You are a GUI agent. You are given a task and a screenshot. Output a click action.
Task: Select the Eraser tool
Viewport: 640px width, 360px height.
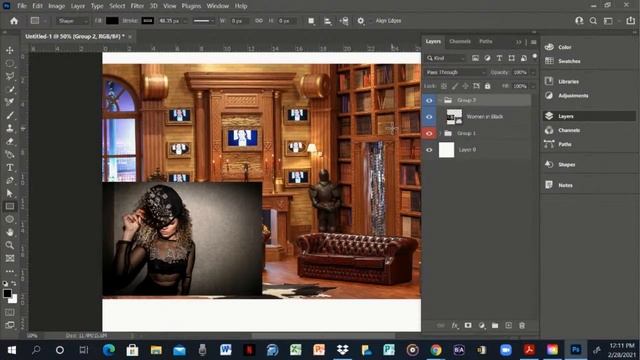(10, 142)
